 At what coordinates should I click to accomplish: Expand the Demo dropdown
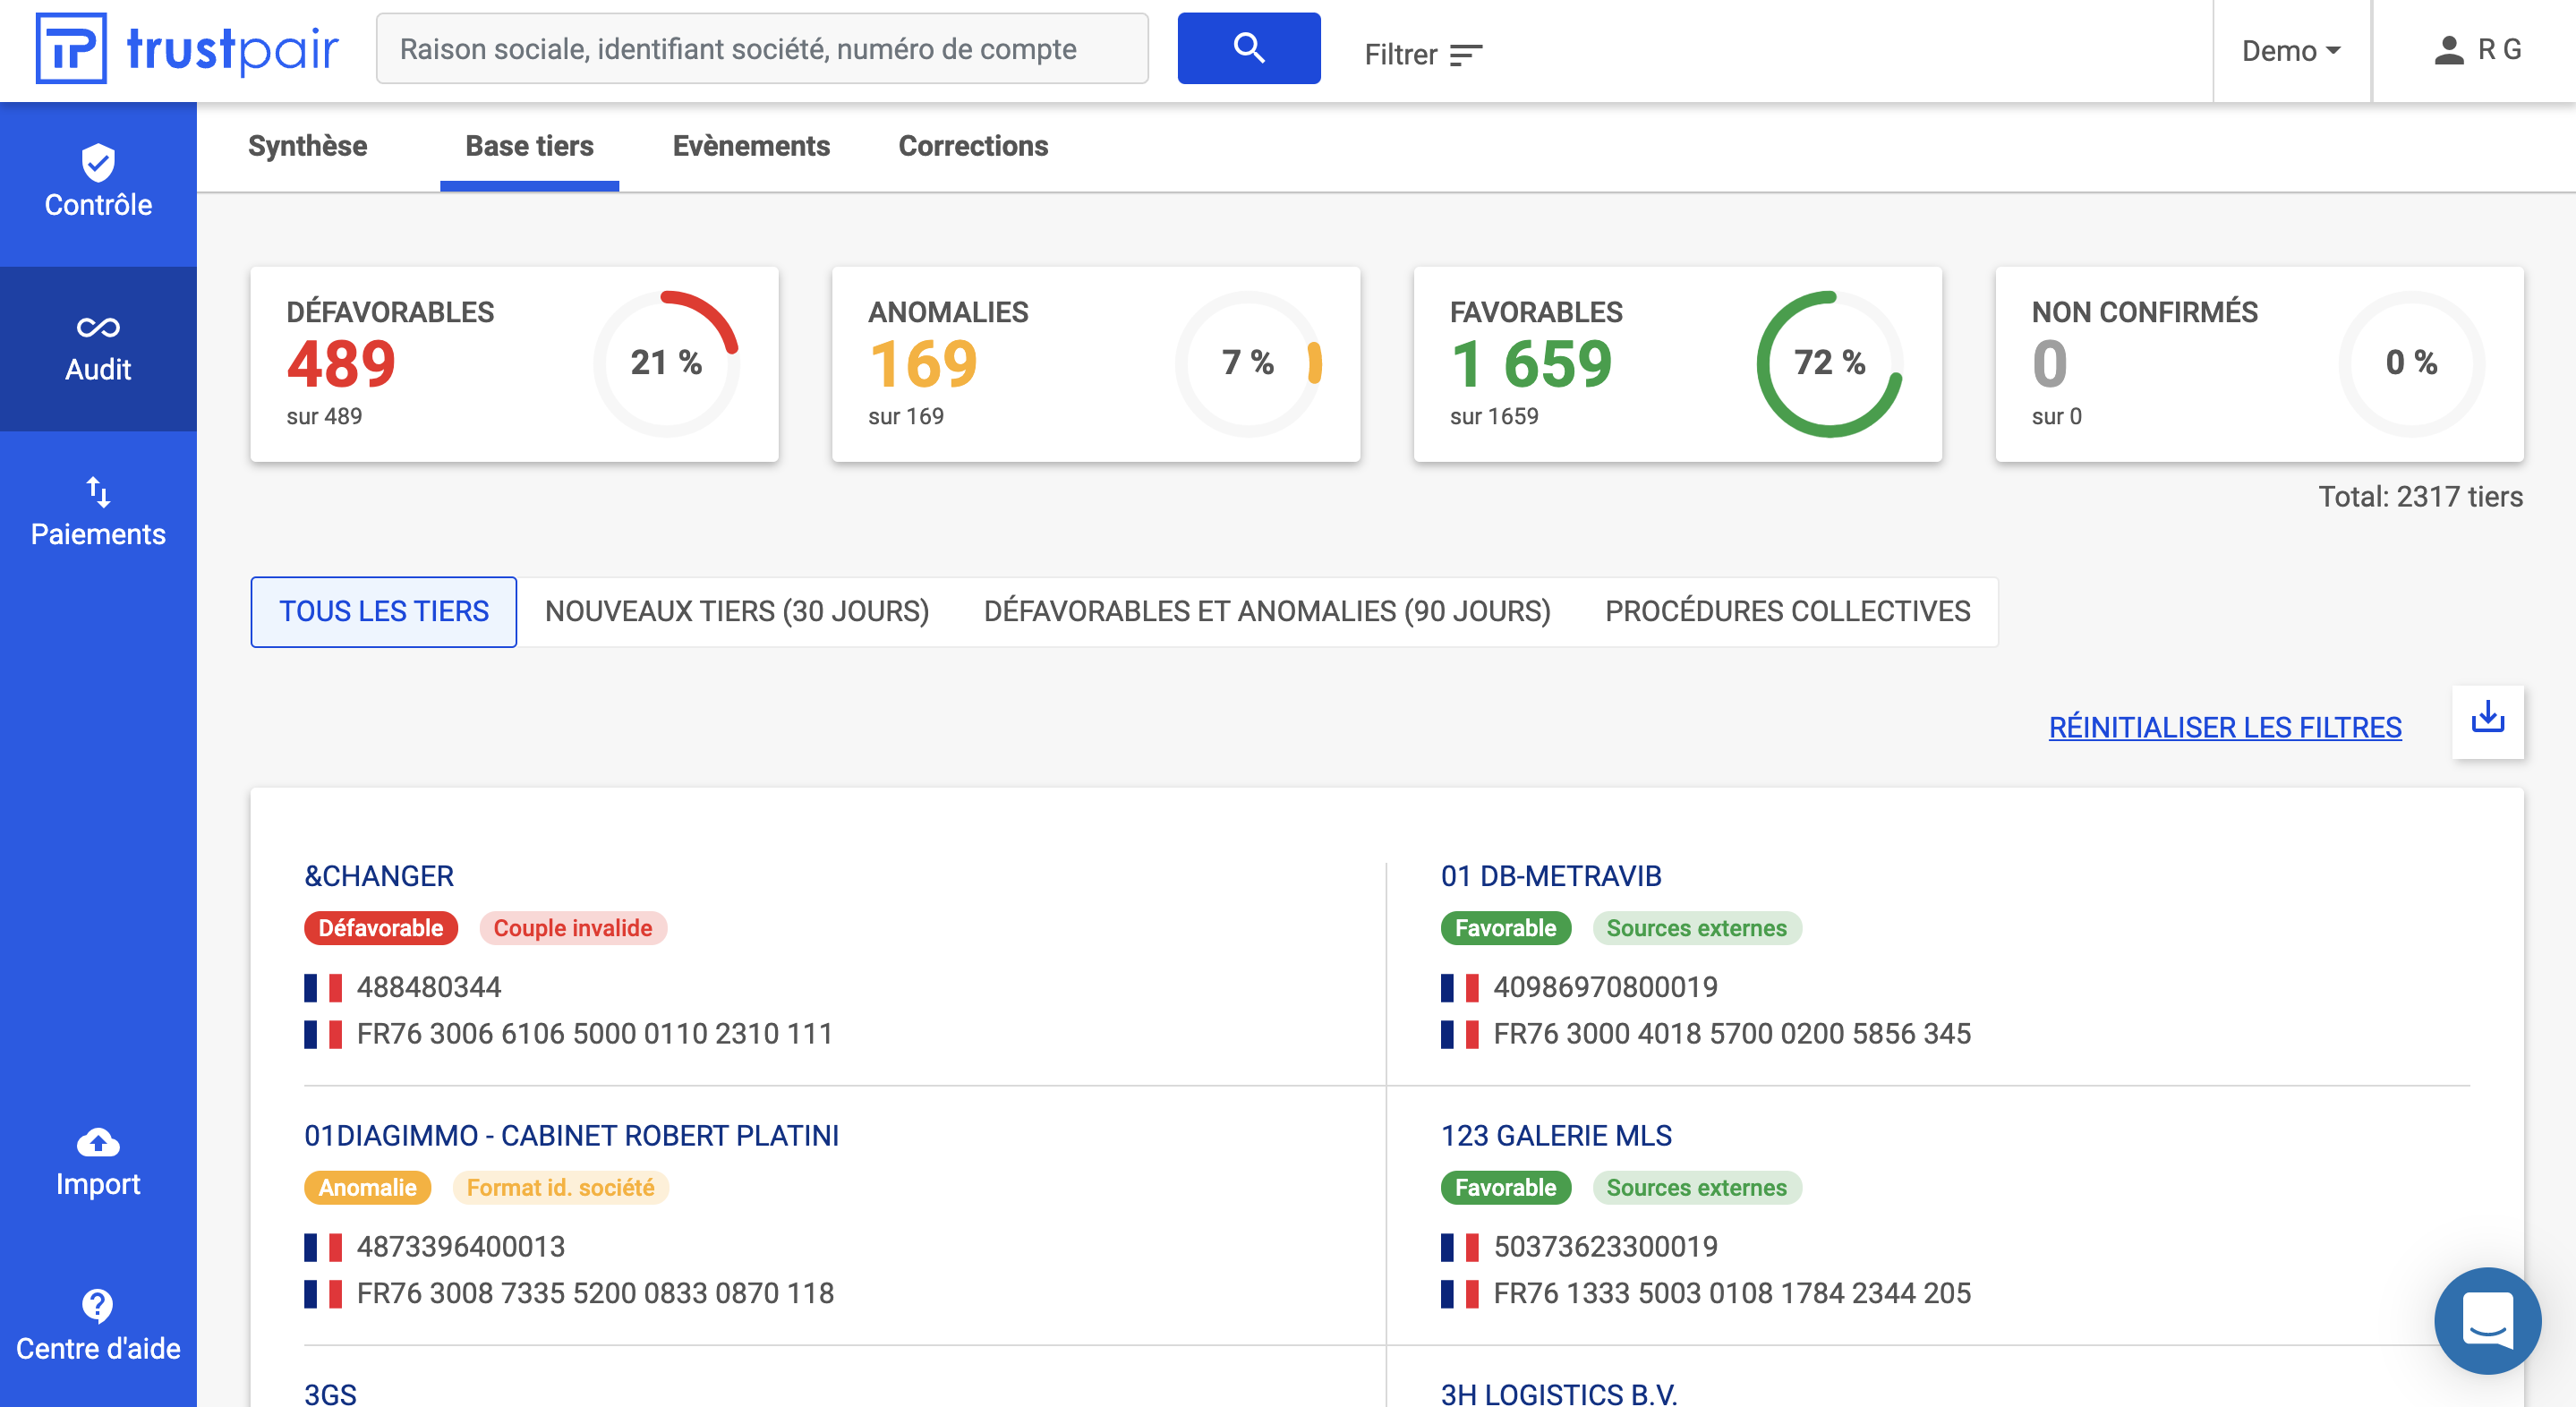(2290, 51)
